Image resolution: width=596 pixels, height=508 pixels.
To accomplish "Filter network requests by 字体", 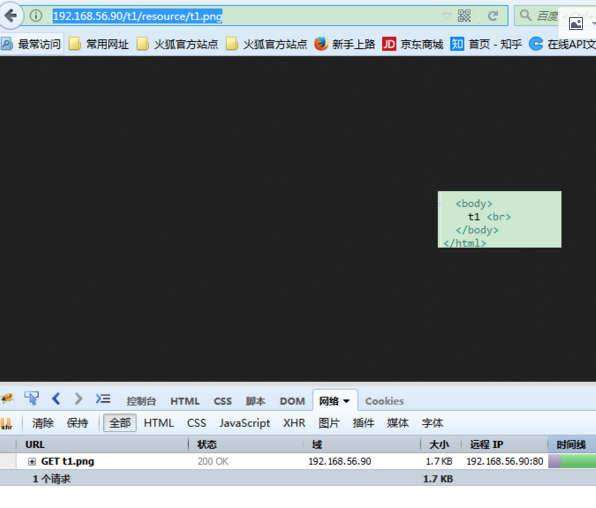I will [x=433, y=423].
